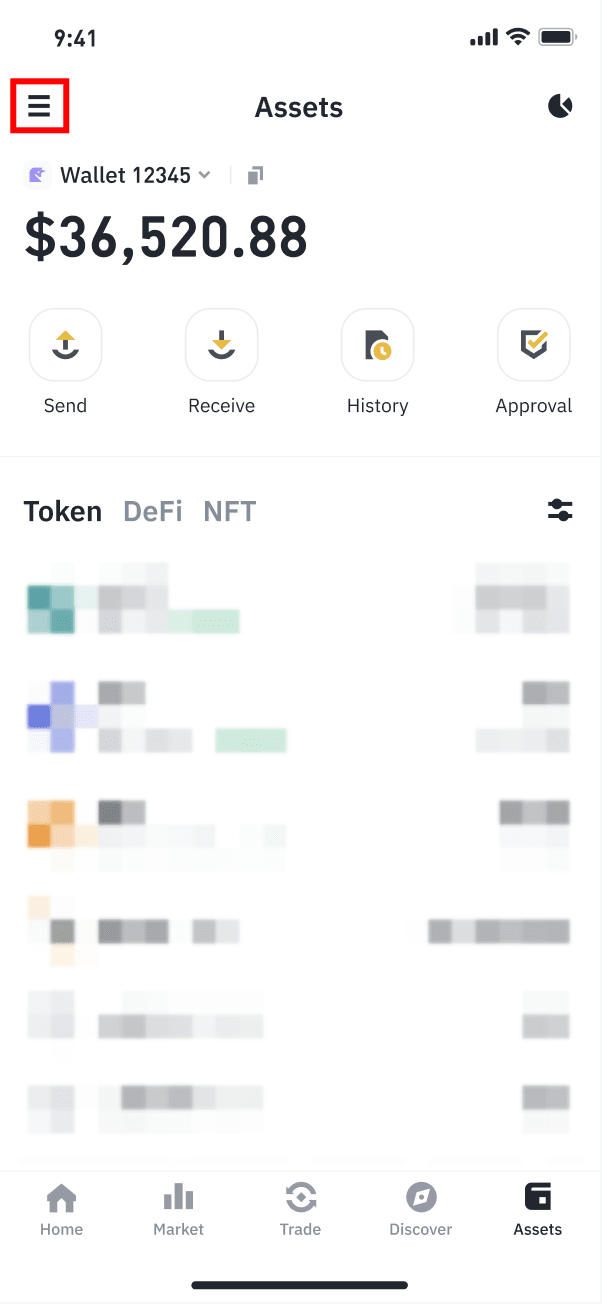The width and height of the screenshot is (602, 1304).
Task: Switch to the DeFi tab
Action: (x=152, y=512)
